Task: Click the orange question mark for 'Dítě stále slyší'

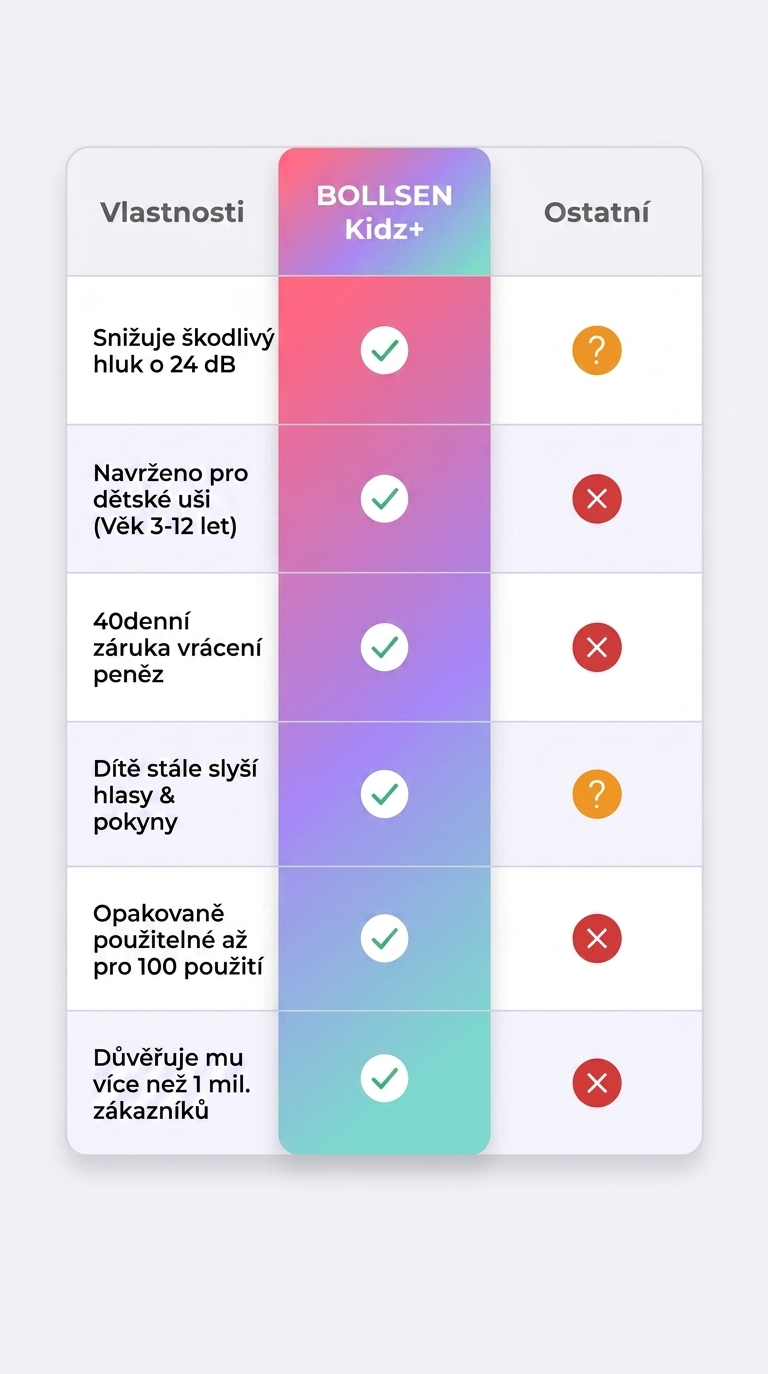Action: point(597,795)
